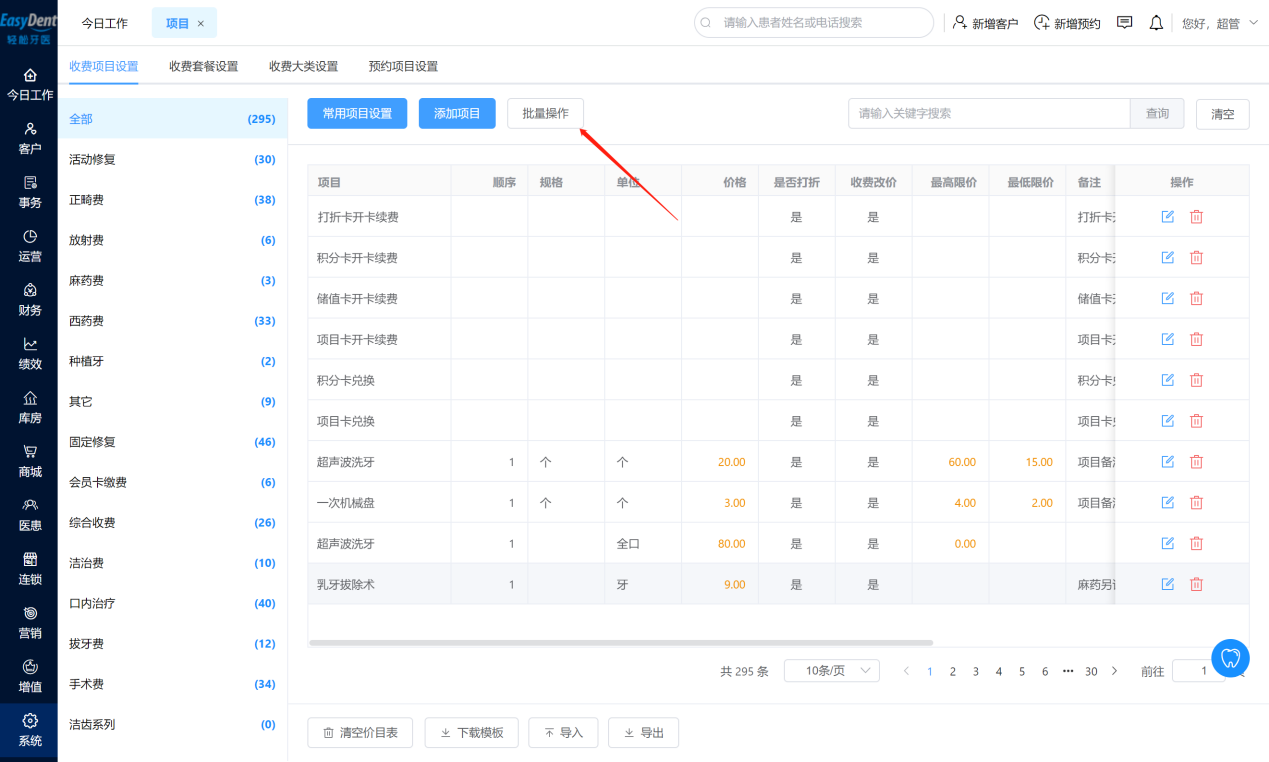Open the notification bell

pyautogui.click(x=1156, y=22)
